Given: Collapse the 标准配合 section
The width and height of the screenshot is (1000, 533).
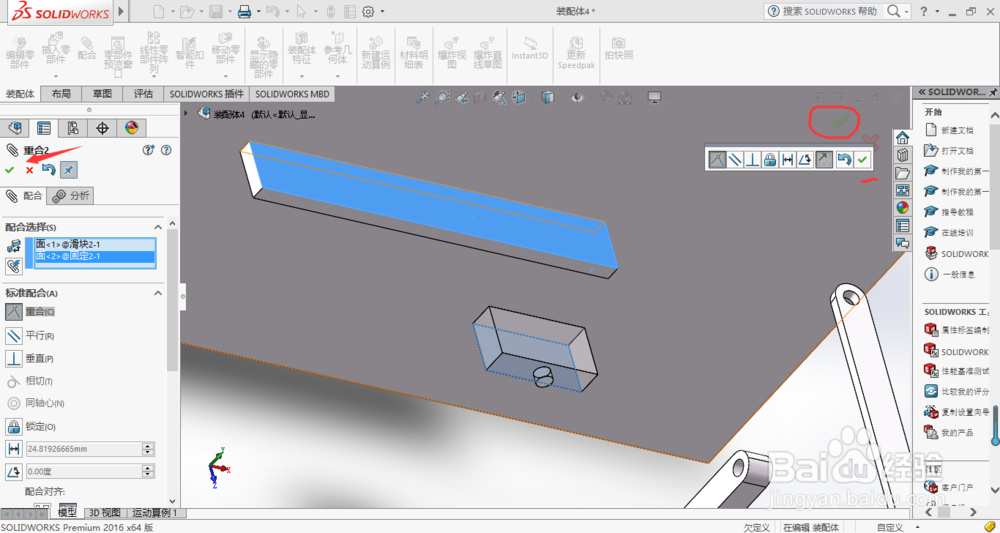Looking at the screenshot, I should [x=158, y=293].
